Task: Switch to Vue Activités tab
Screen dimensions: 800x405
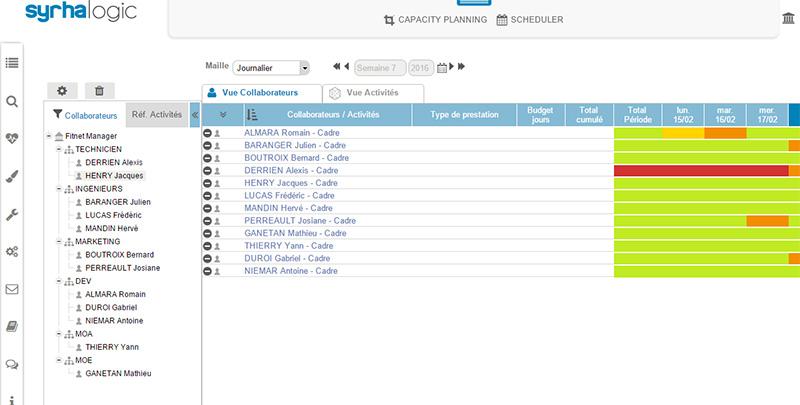Action: point(373,93)
